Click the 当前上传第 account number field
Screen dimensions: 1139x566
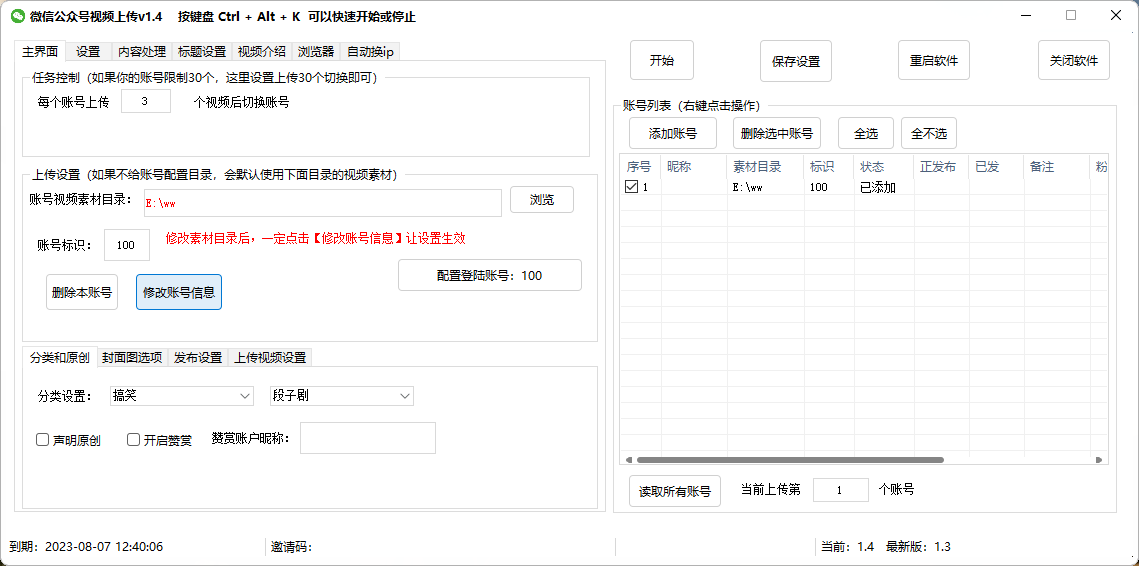(x=840, y=490)
